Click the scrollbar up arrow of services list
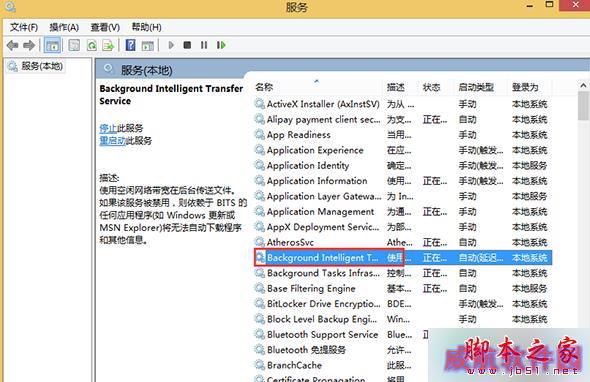 (584, 85)
